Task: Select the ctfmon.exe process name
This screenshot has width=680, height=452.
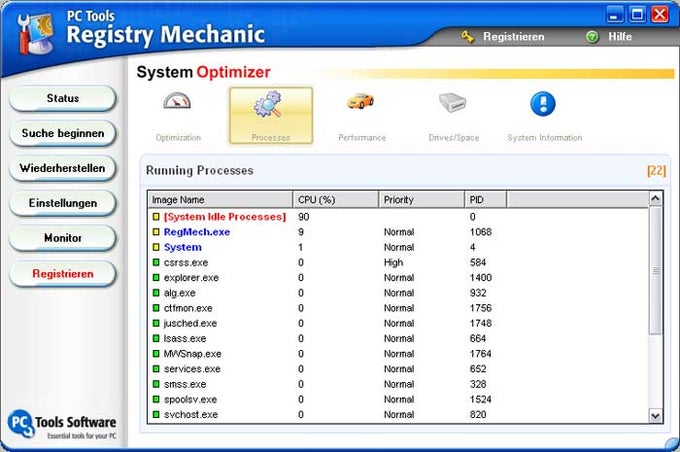Action: click(x=188, y=308)
